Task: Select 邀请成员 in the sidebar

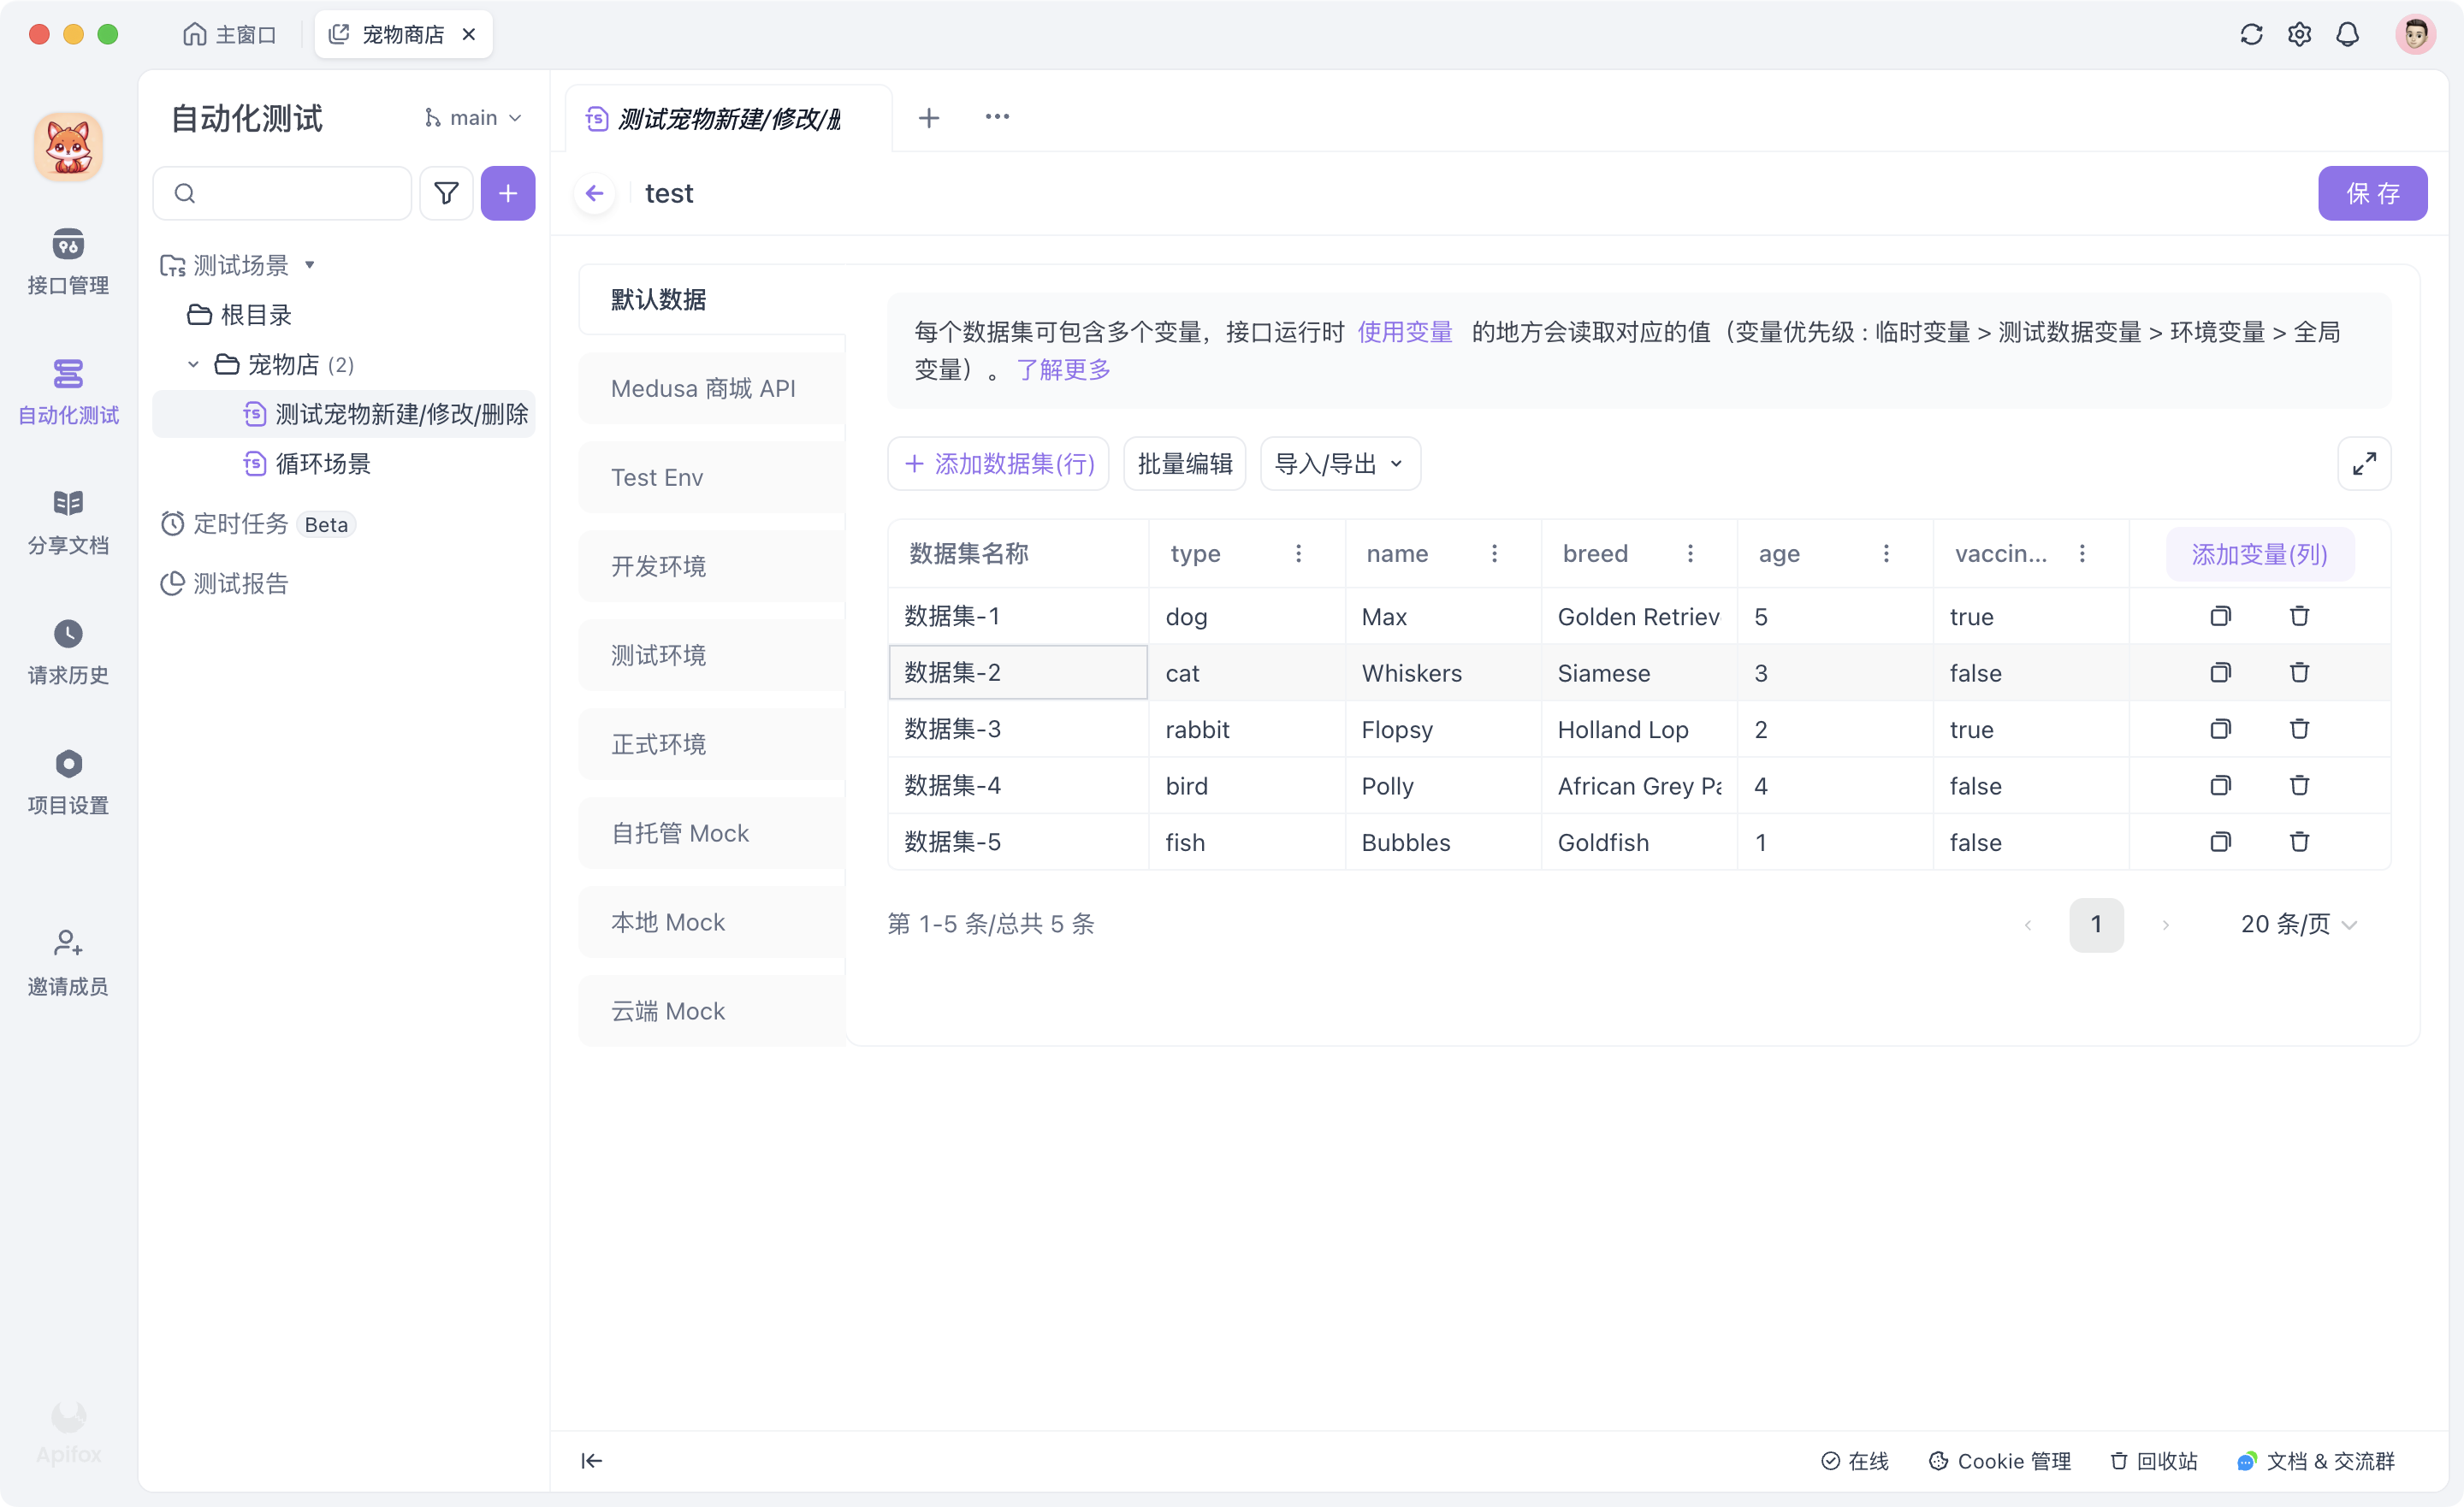Action: click(x=67, y=960)
